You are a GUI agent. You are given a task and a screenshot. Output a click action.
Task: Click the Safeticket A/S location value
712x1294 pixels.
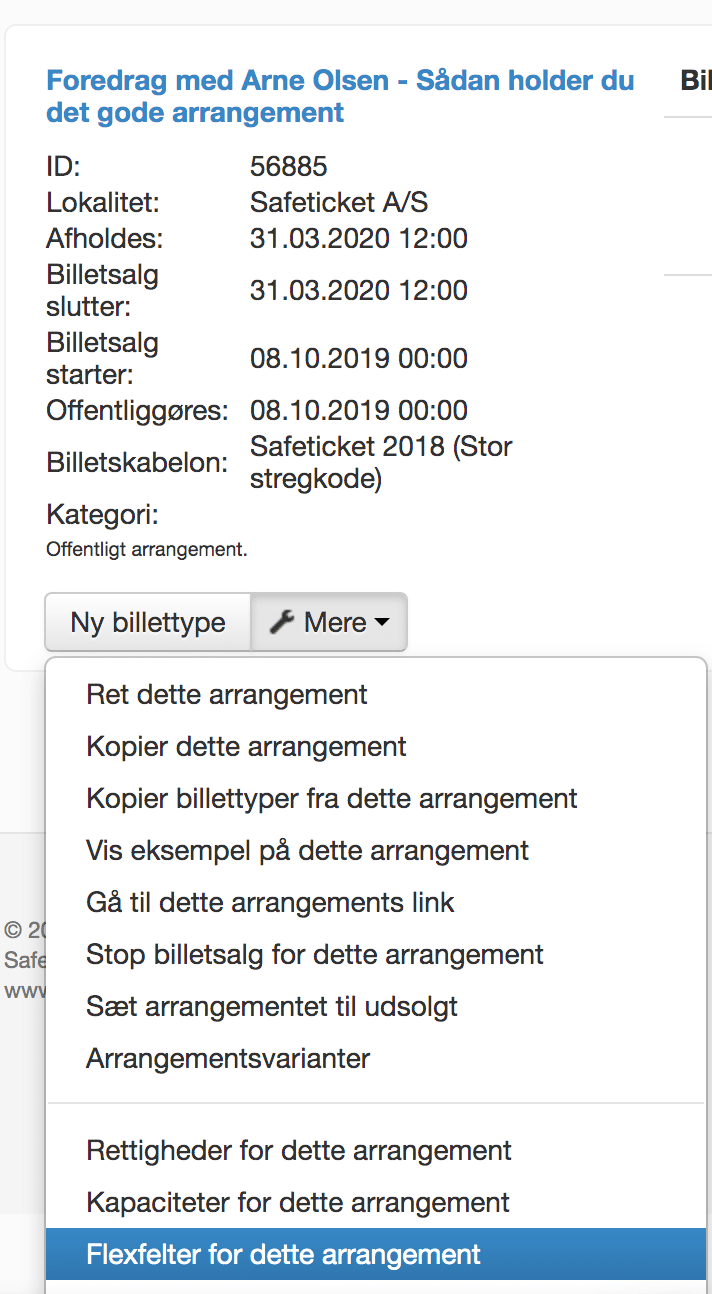pos(339,203)
